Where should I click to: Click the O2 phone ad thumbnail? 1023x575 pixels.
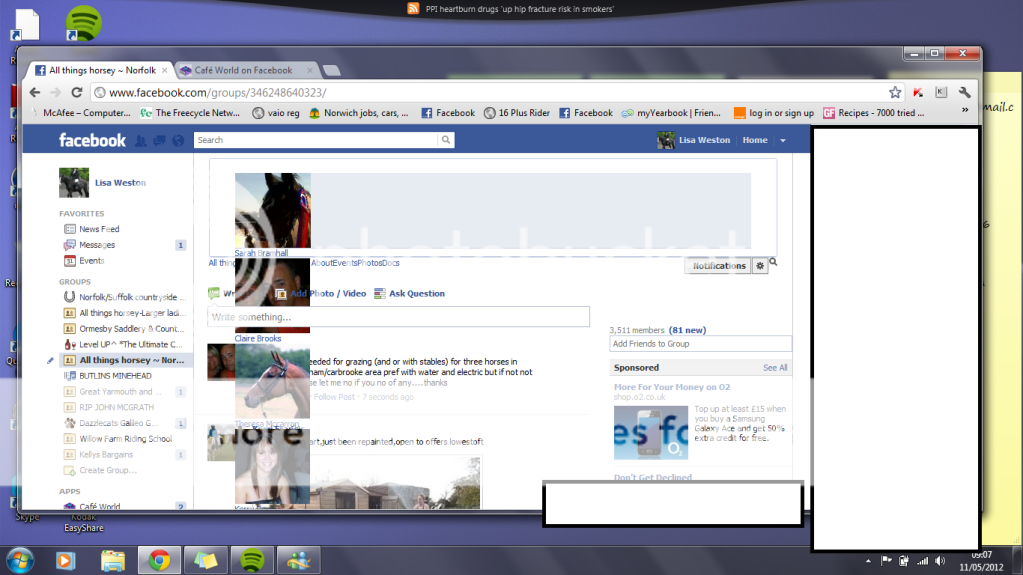point(651,433)
